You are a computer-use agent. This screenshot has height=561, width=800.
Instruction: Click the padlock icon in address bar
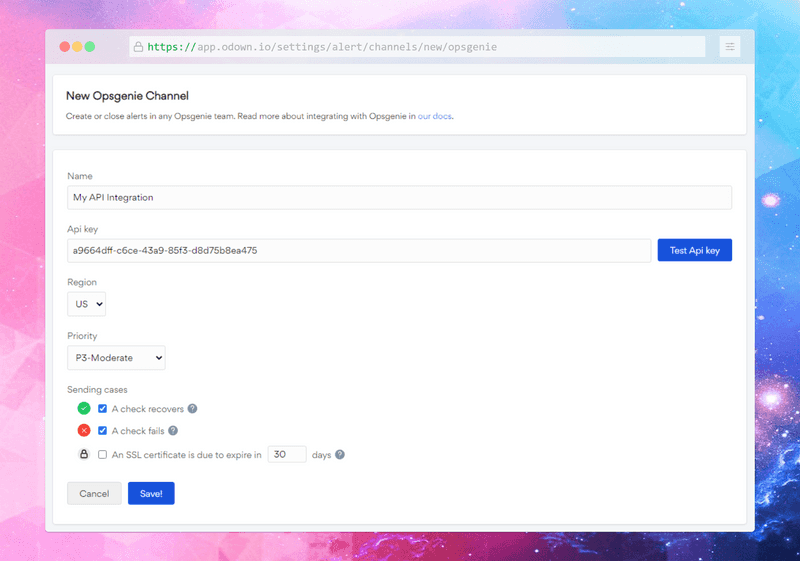pyautogui.click(x=138, y=47)
